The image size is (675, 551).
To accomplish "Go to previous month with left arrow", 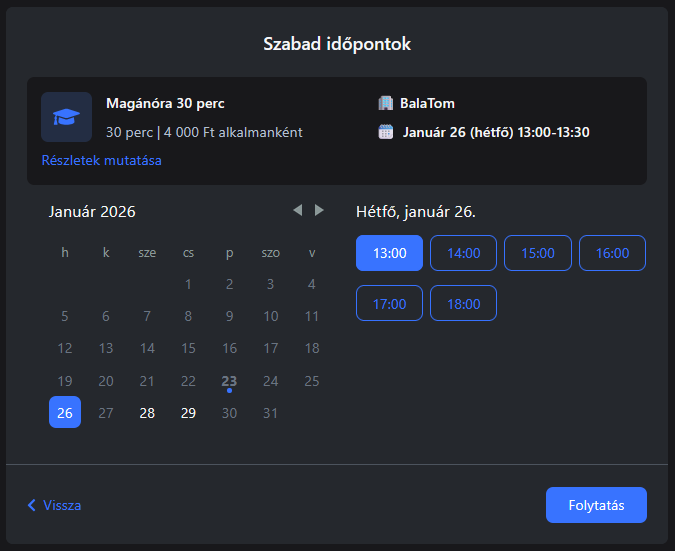I will coord(297,210).
